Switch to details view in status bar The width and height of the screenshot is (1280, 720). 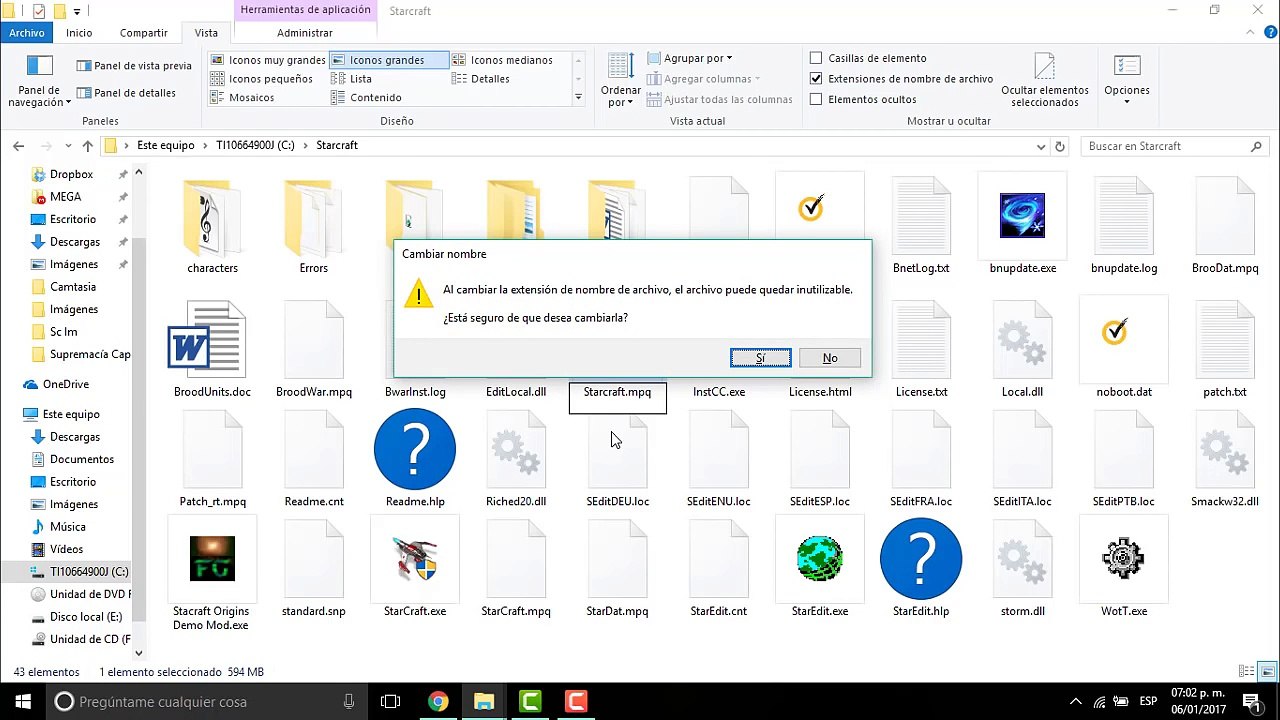pyautogui.click(x=1246, y=672)
